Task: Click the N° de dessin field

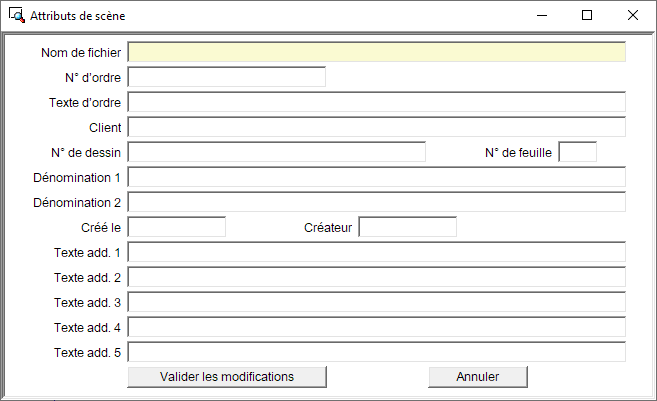Action: (x=276, y=152)
